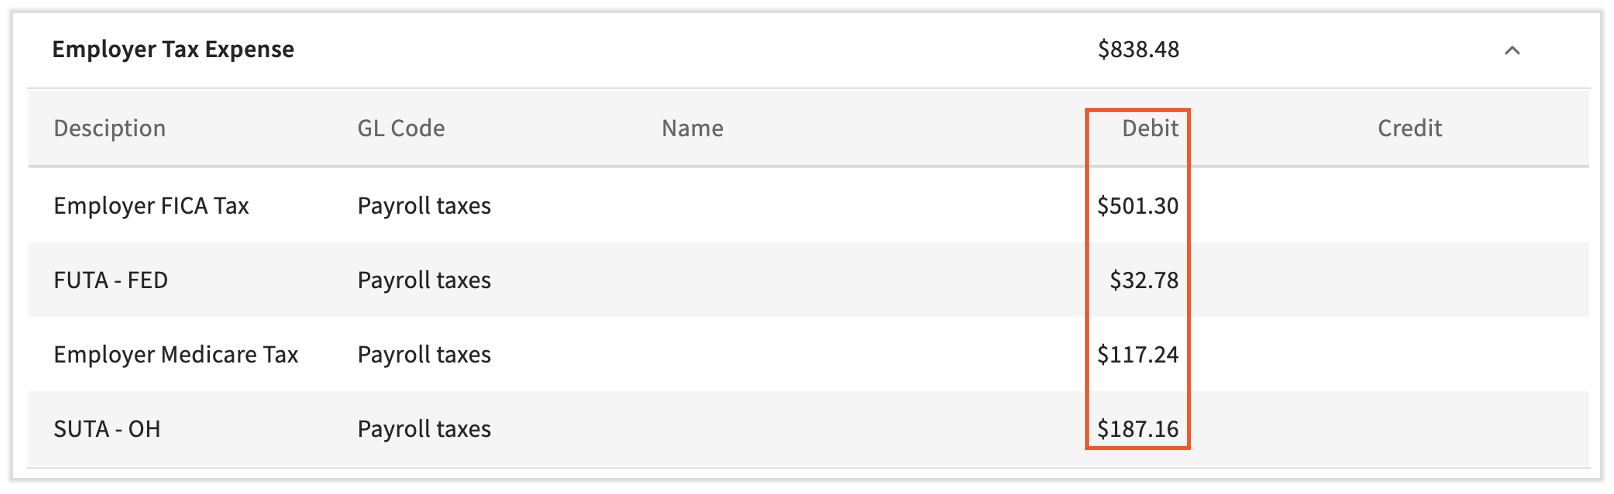Select the Debit column header
Screen dimensions: 1614x494
click(x=1150, y=128)
